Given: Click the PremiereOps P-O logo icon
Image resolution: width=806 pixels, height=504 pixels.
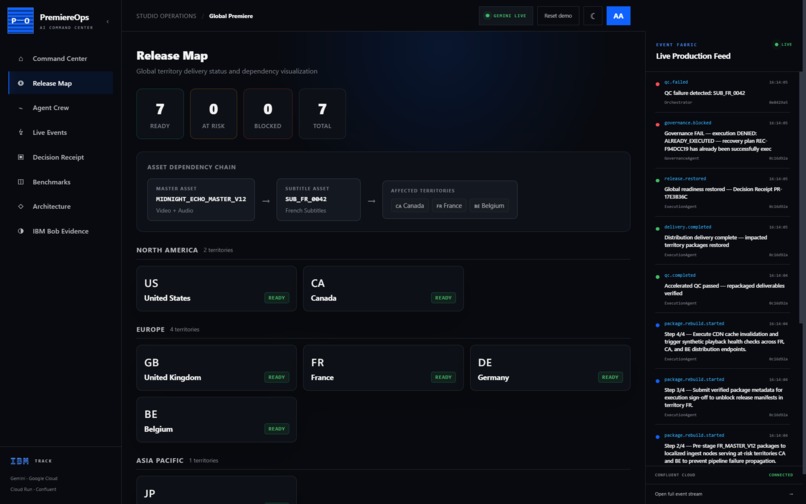Looking at the screenshot, I should click(x=21, y=21).
